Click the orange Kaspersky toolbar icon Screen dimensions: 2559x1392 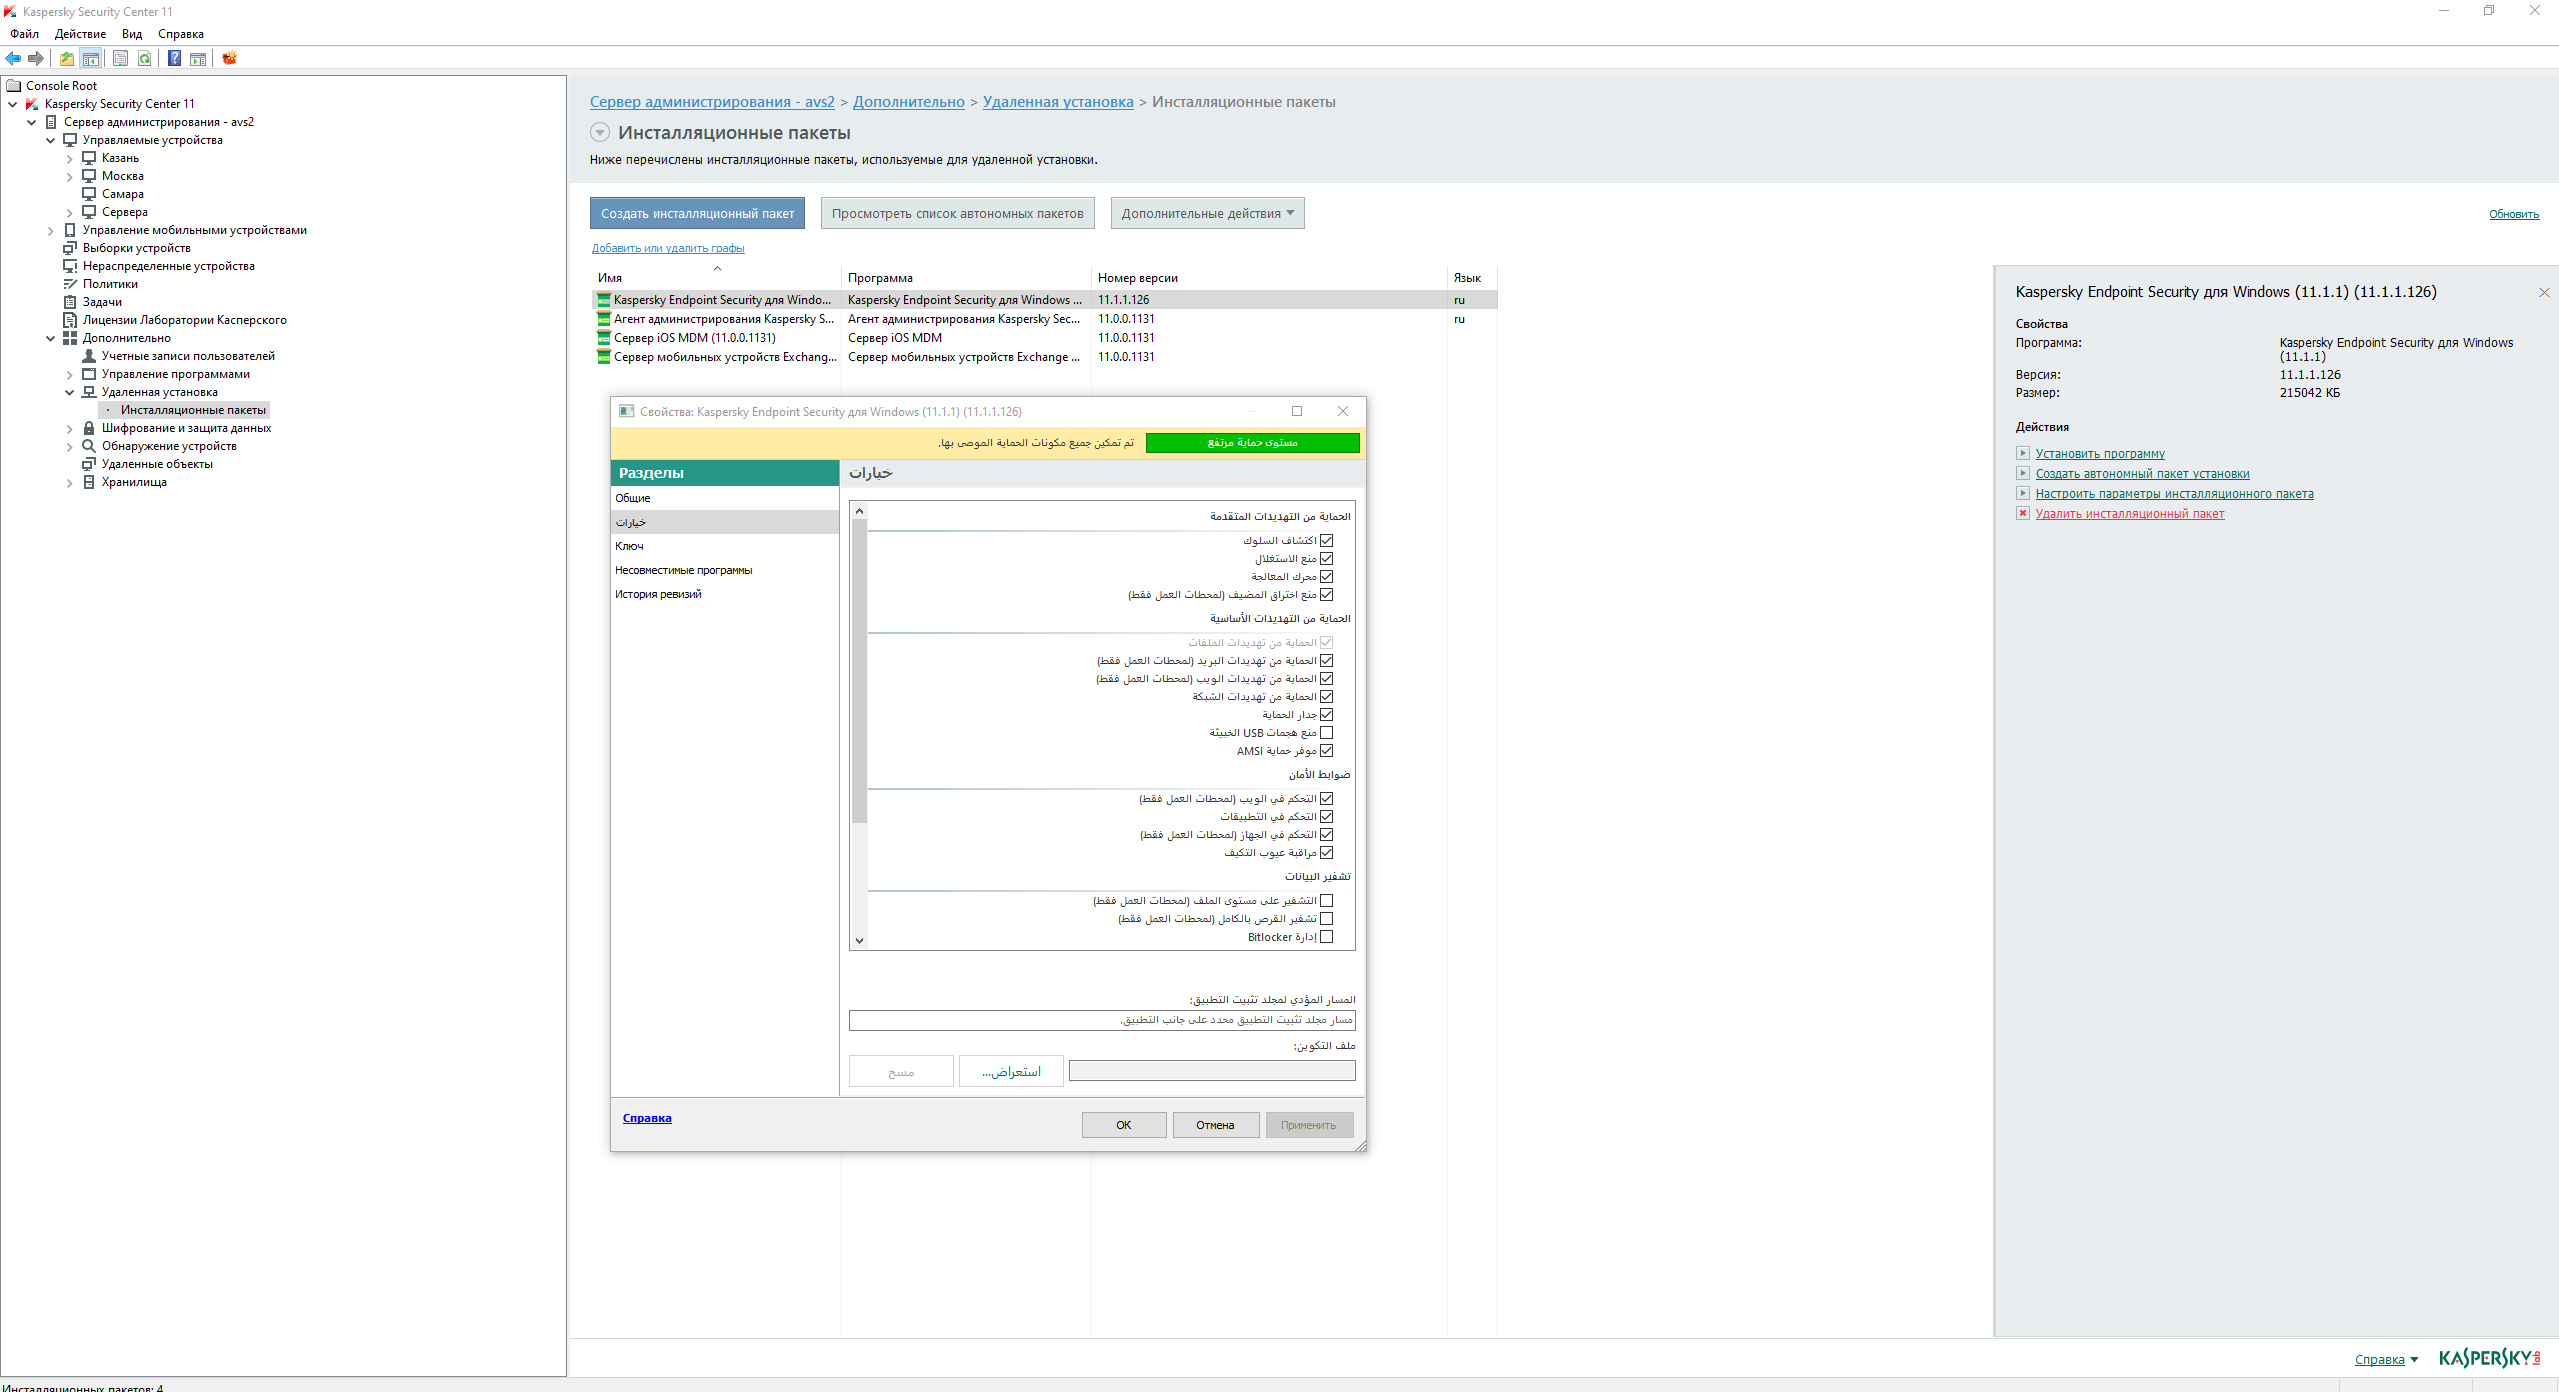coord(229,58)
